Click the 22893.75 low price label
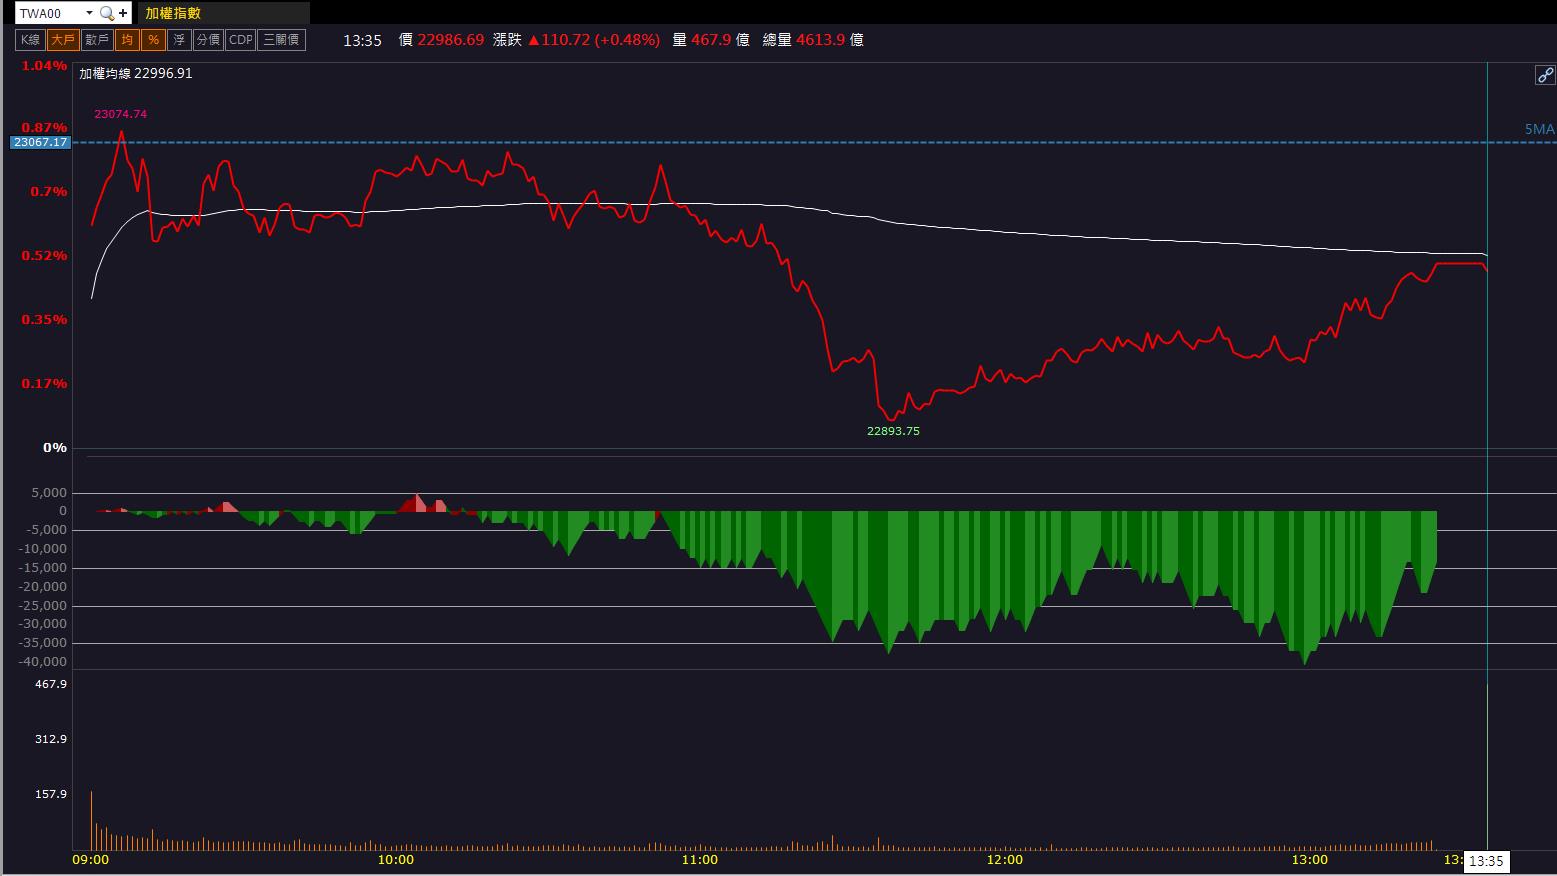 (893, 431)
